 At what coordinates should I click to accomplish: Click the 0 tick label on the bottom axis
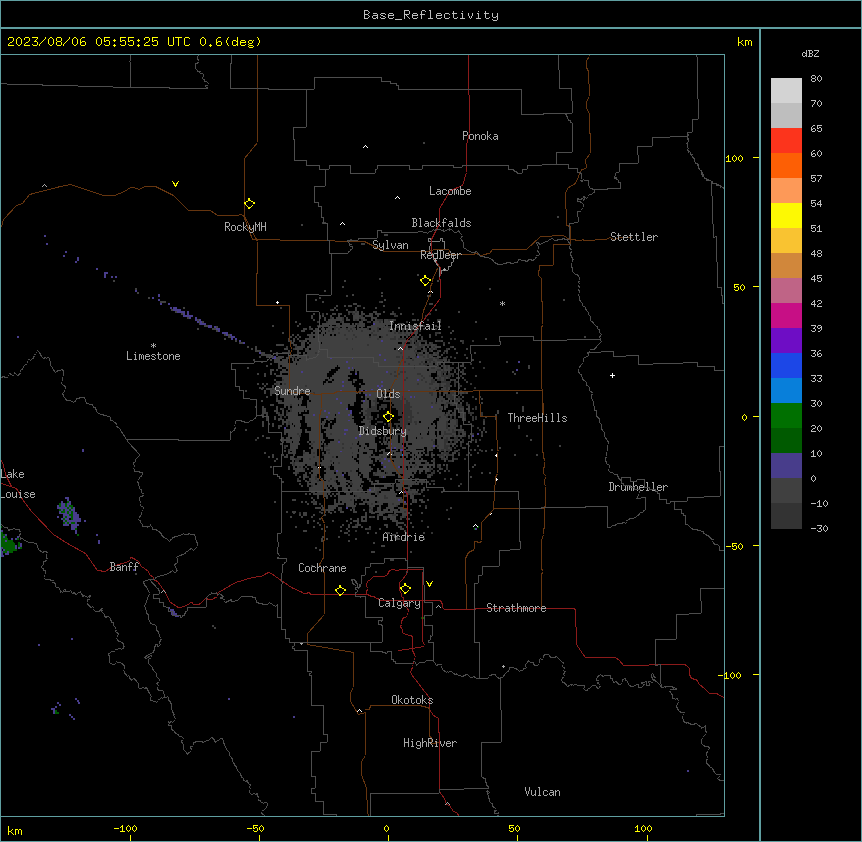click(386, 828)
